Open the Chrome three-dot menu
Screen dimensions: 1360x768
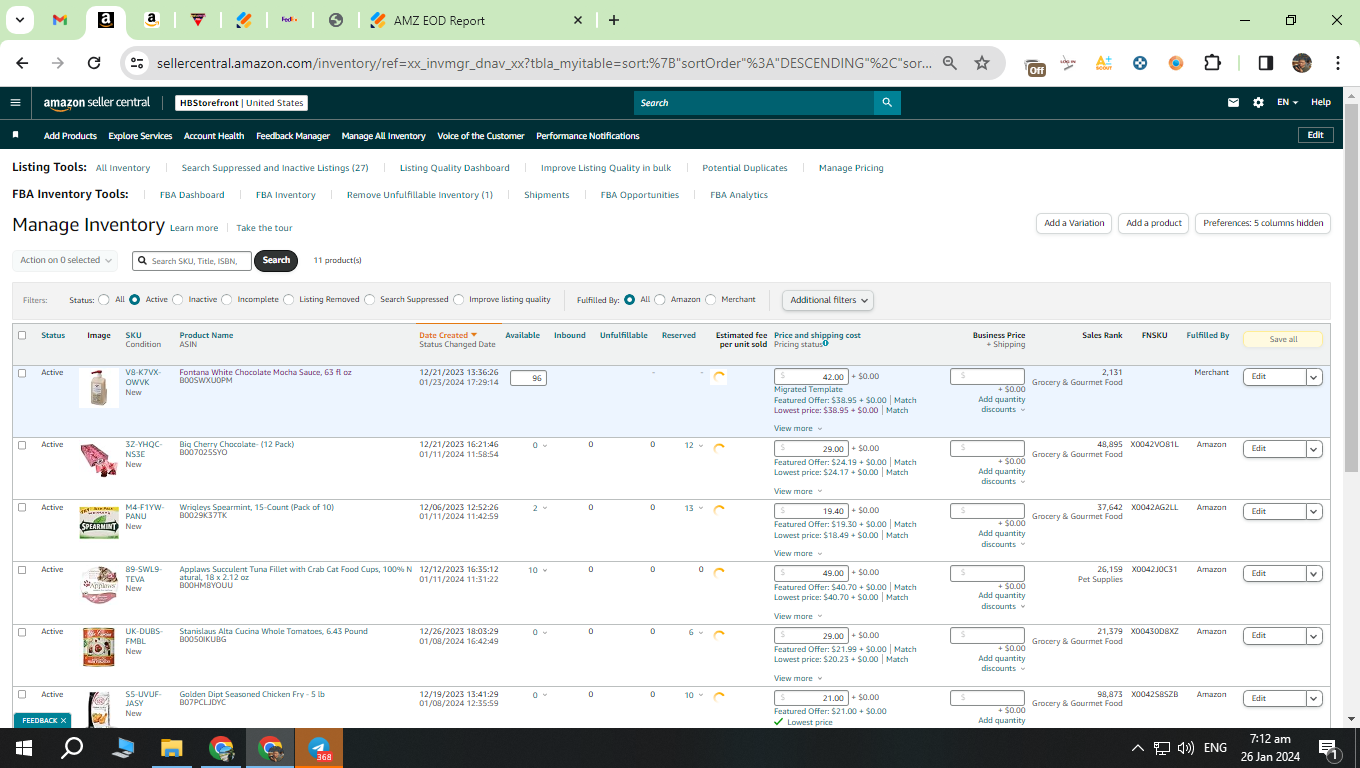(x=1337, y=63)
